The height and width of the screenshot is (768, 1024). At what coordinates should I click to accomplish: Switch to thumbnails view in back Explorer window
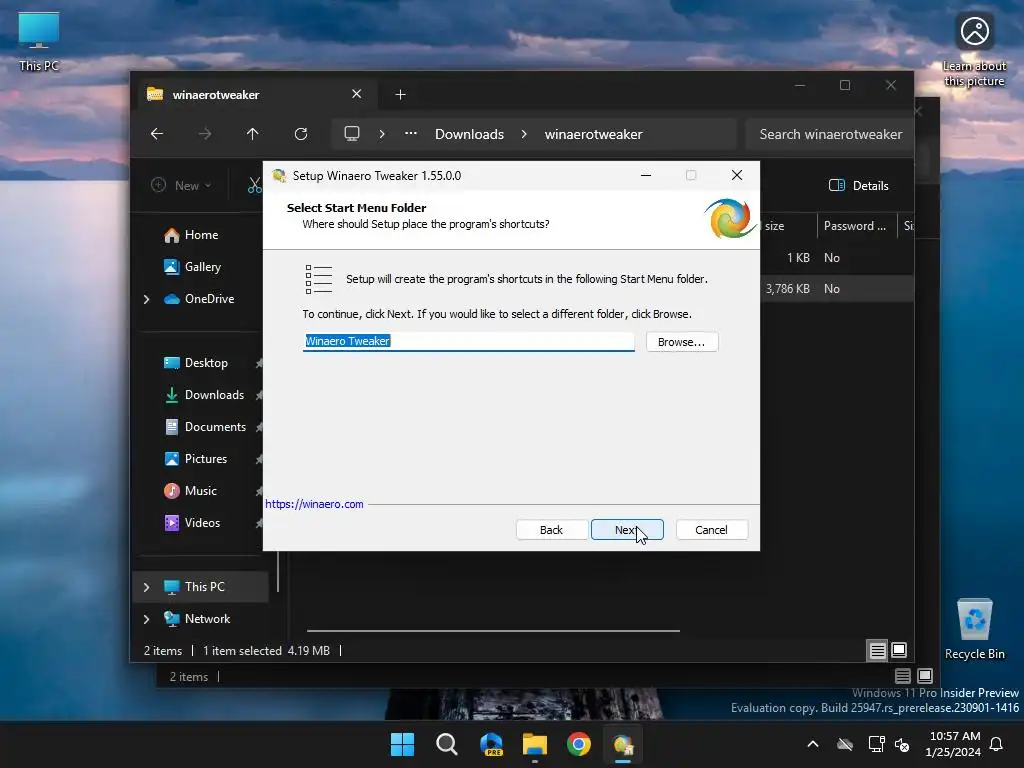pyautogui.click(x=925, y=676)
